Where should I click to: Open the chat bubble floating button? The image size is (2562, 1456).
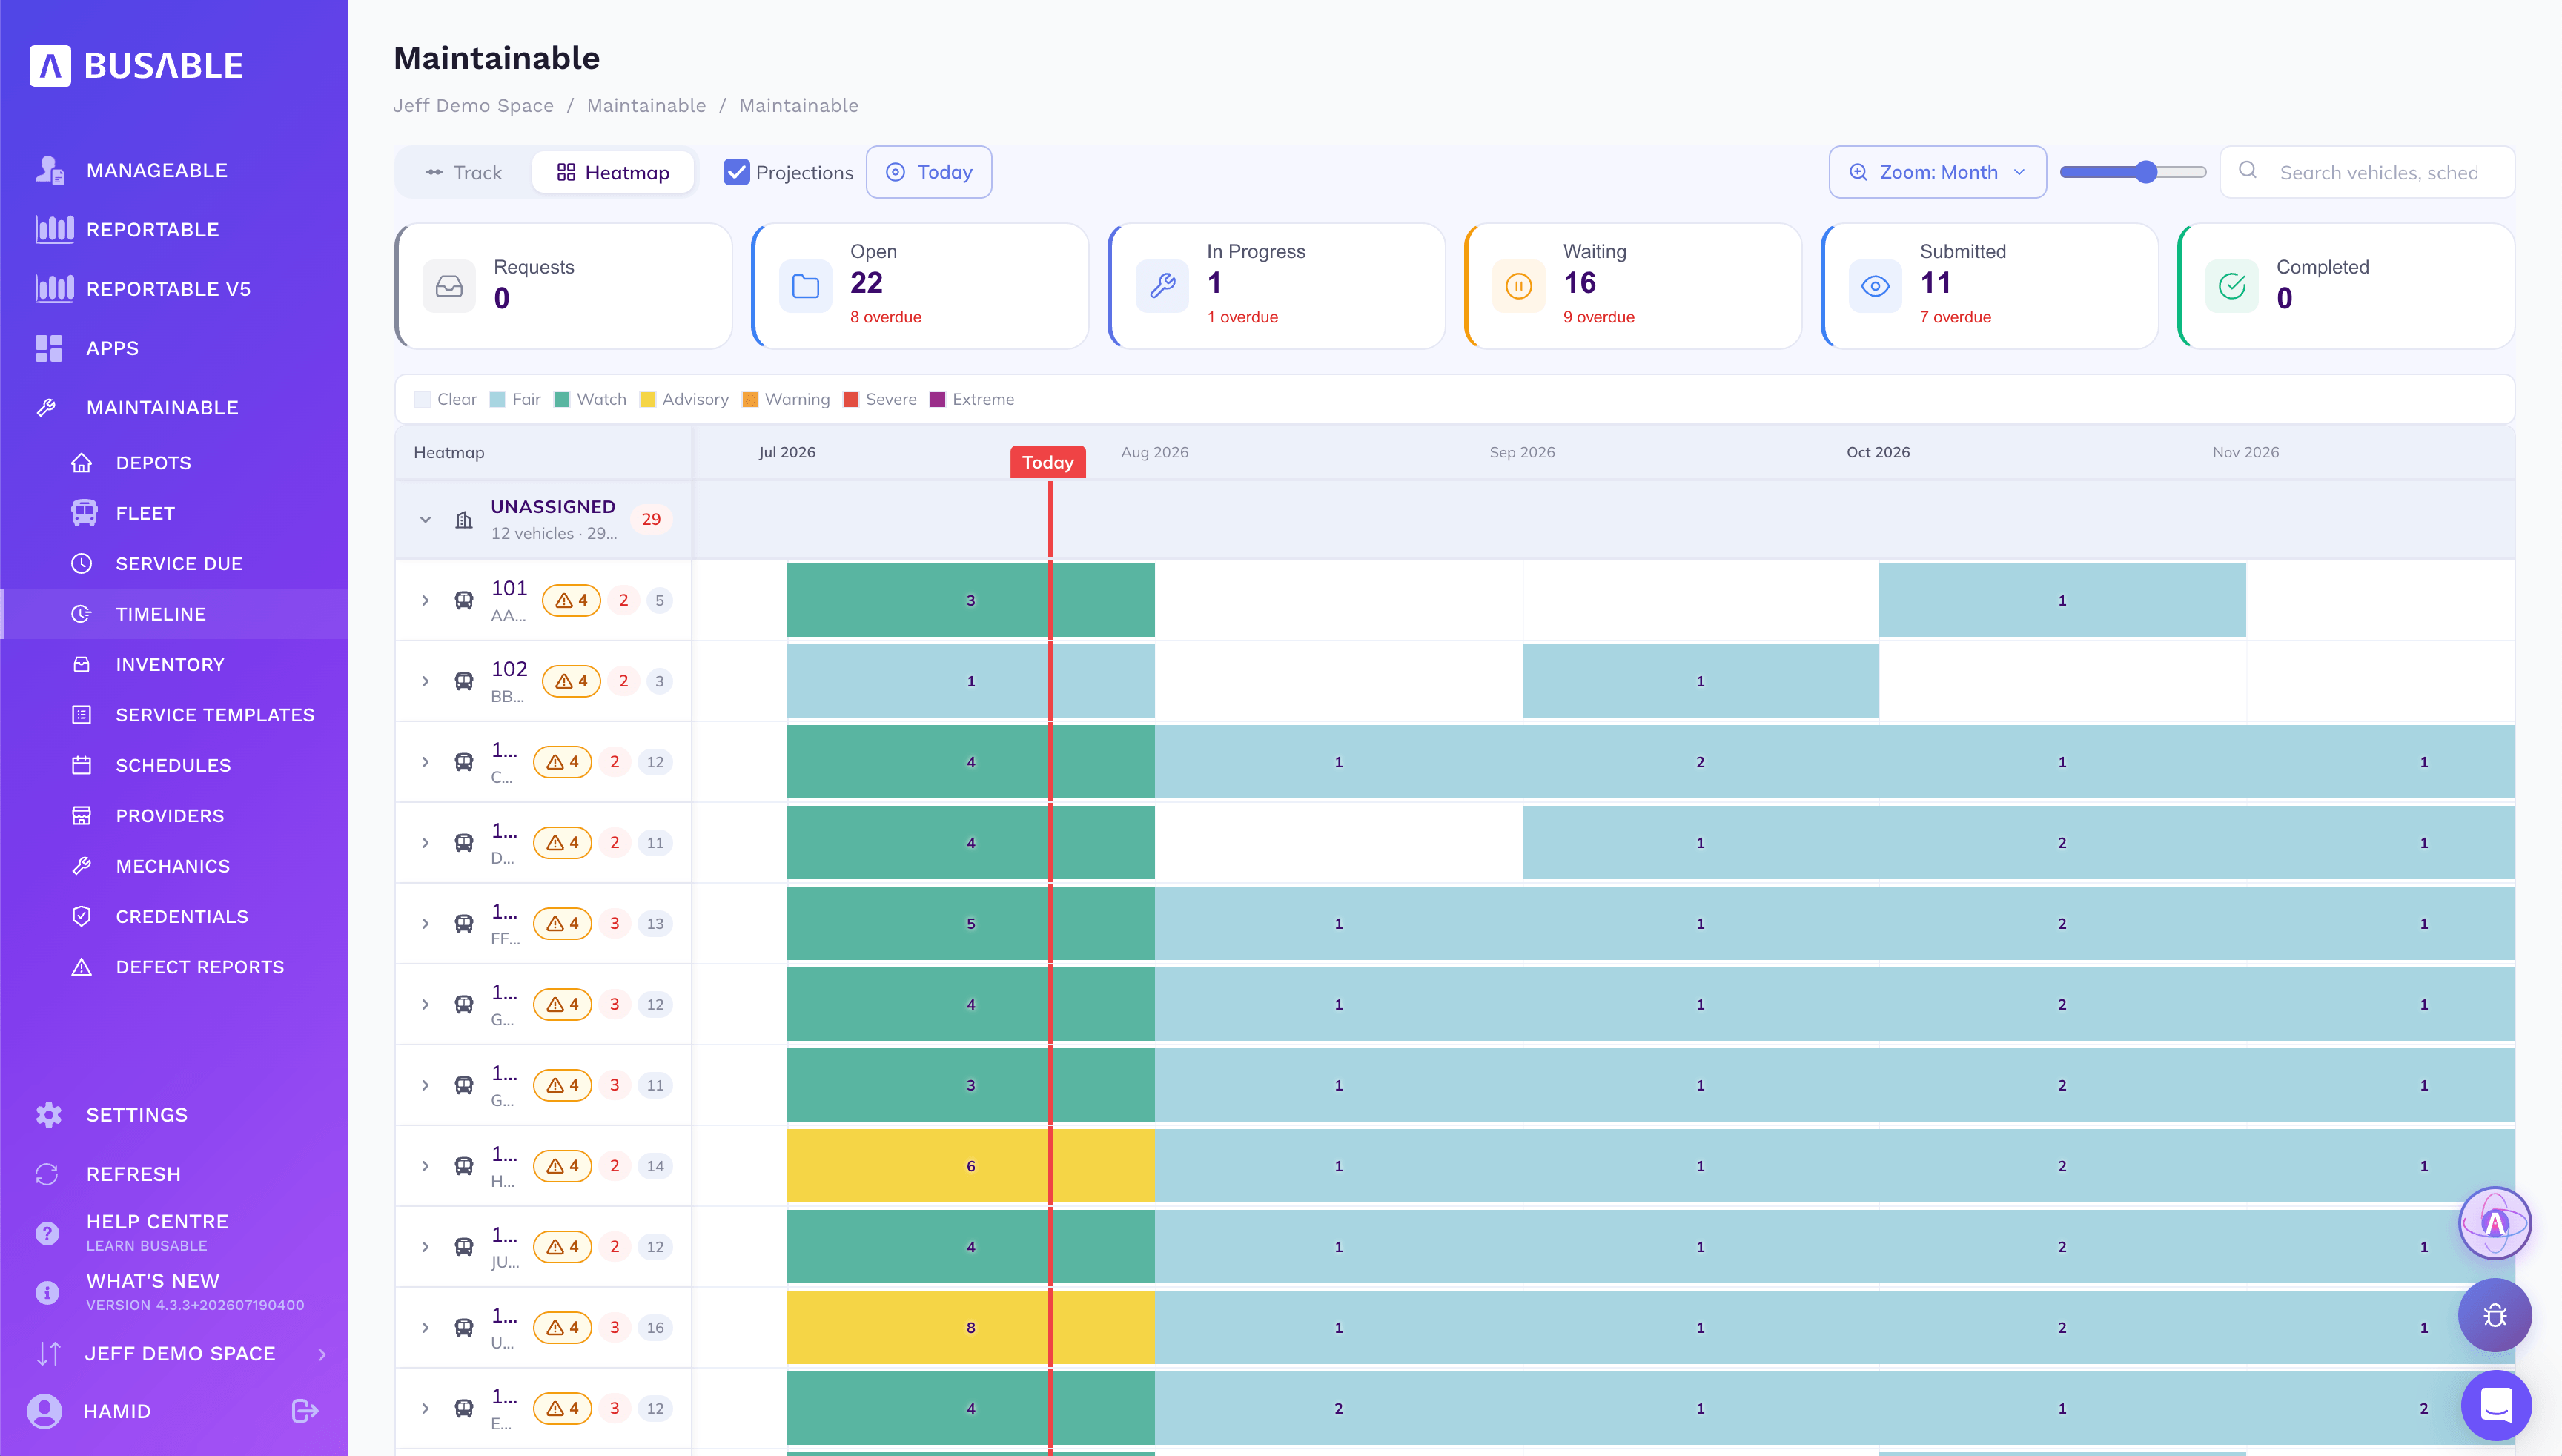click(2496, 1405)
